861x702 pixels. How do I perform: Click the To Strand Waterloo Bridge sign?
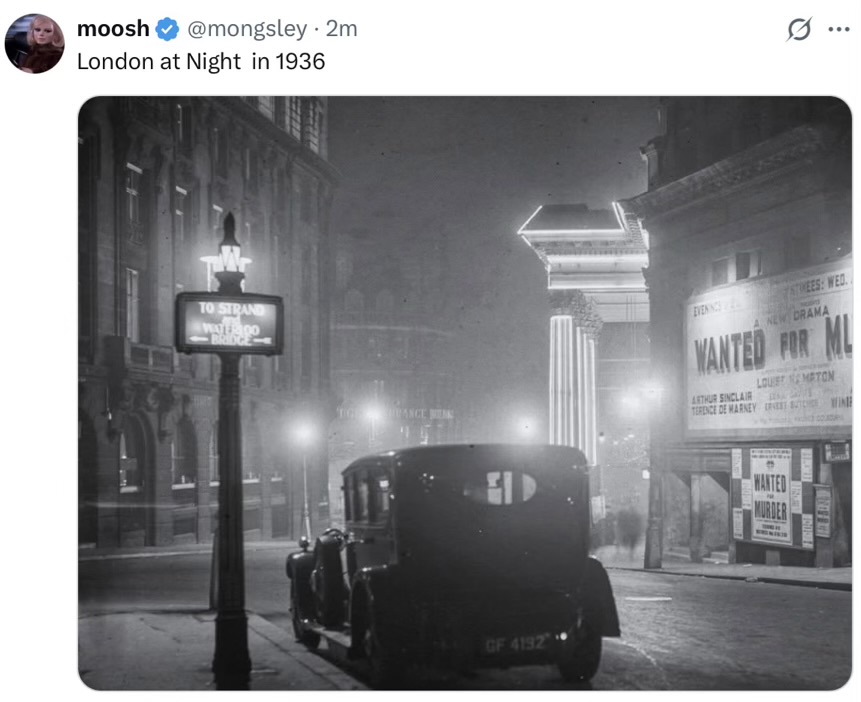[230, 324]
